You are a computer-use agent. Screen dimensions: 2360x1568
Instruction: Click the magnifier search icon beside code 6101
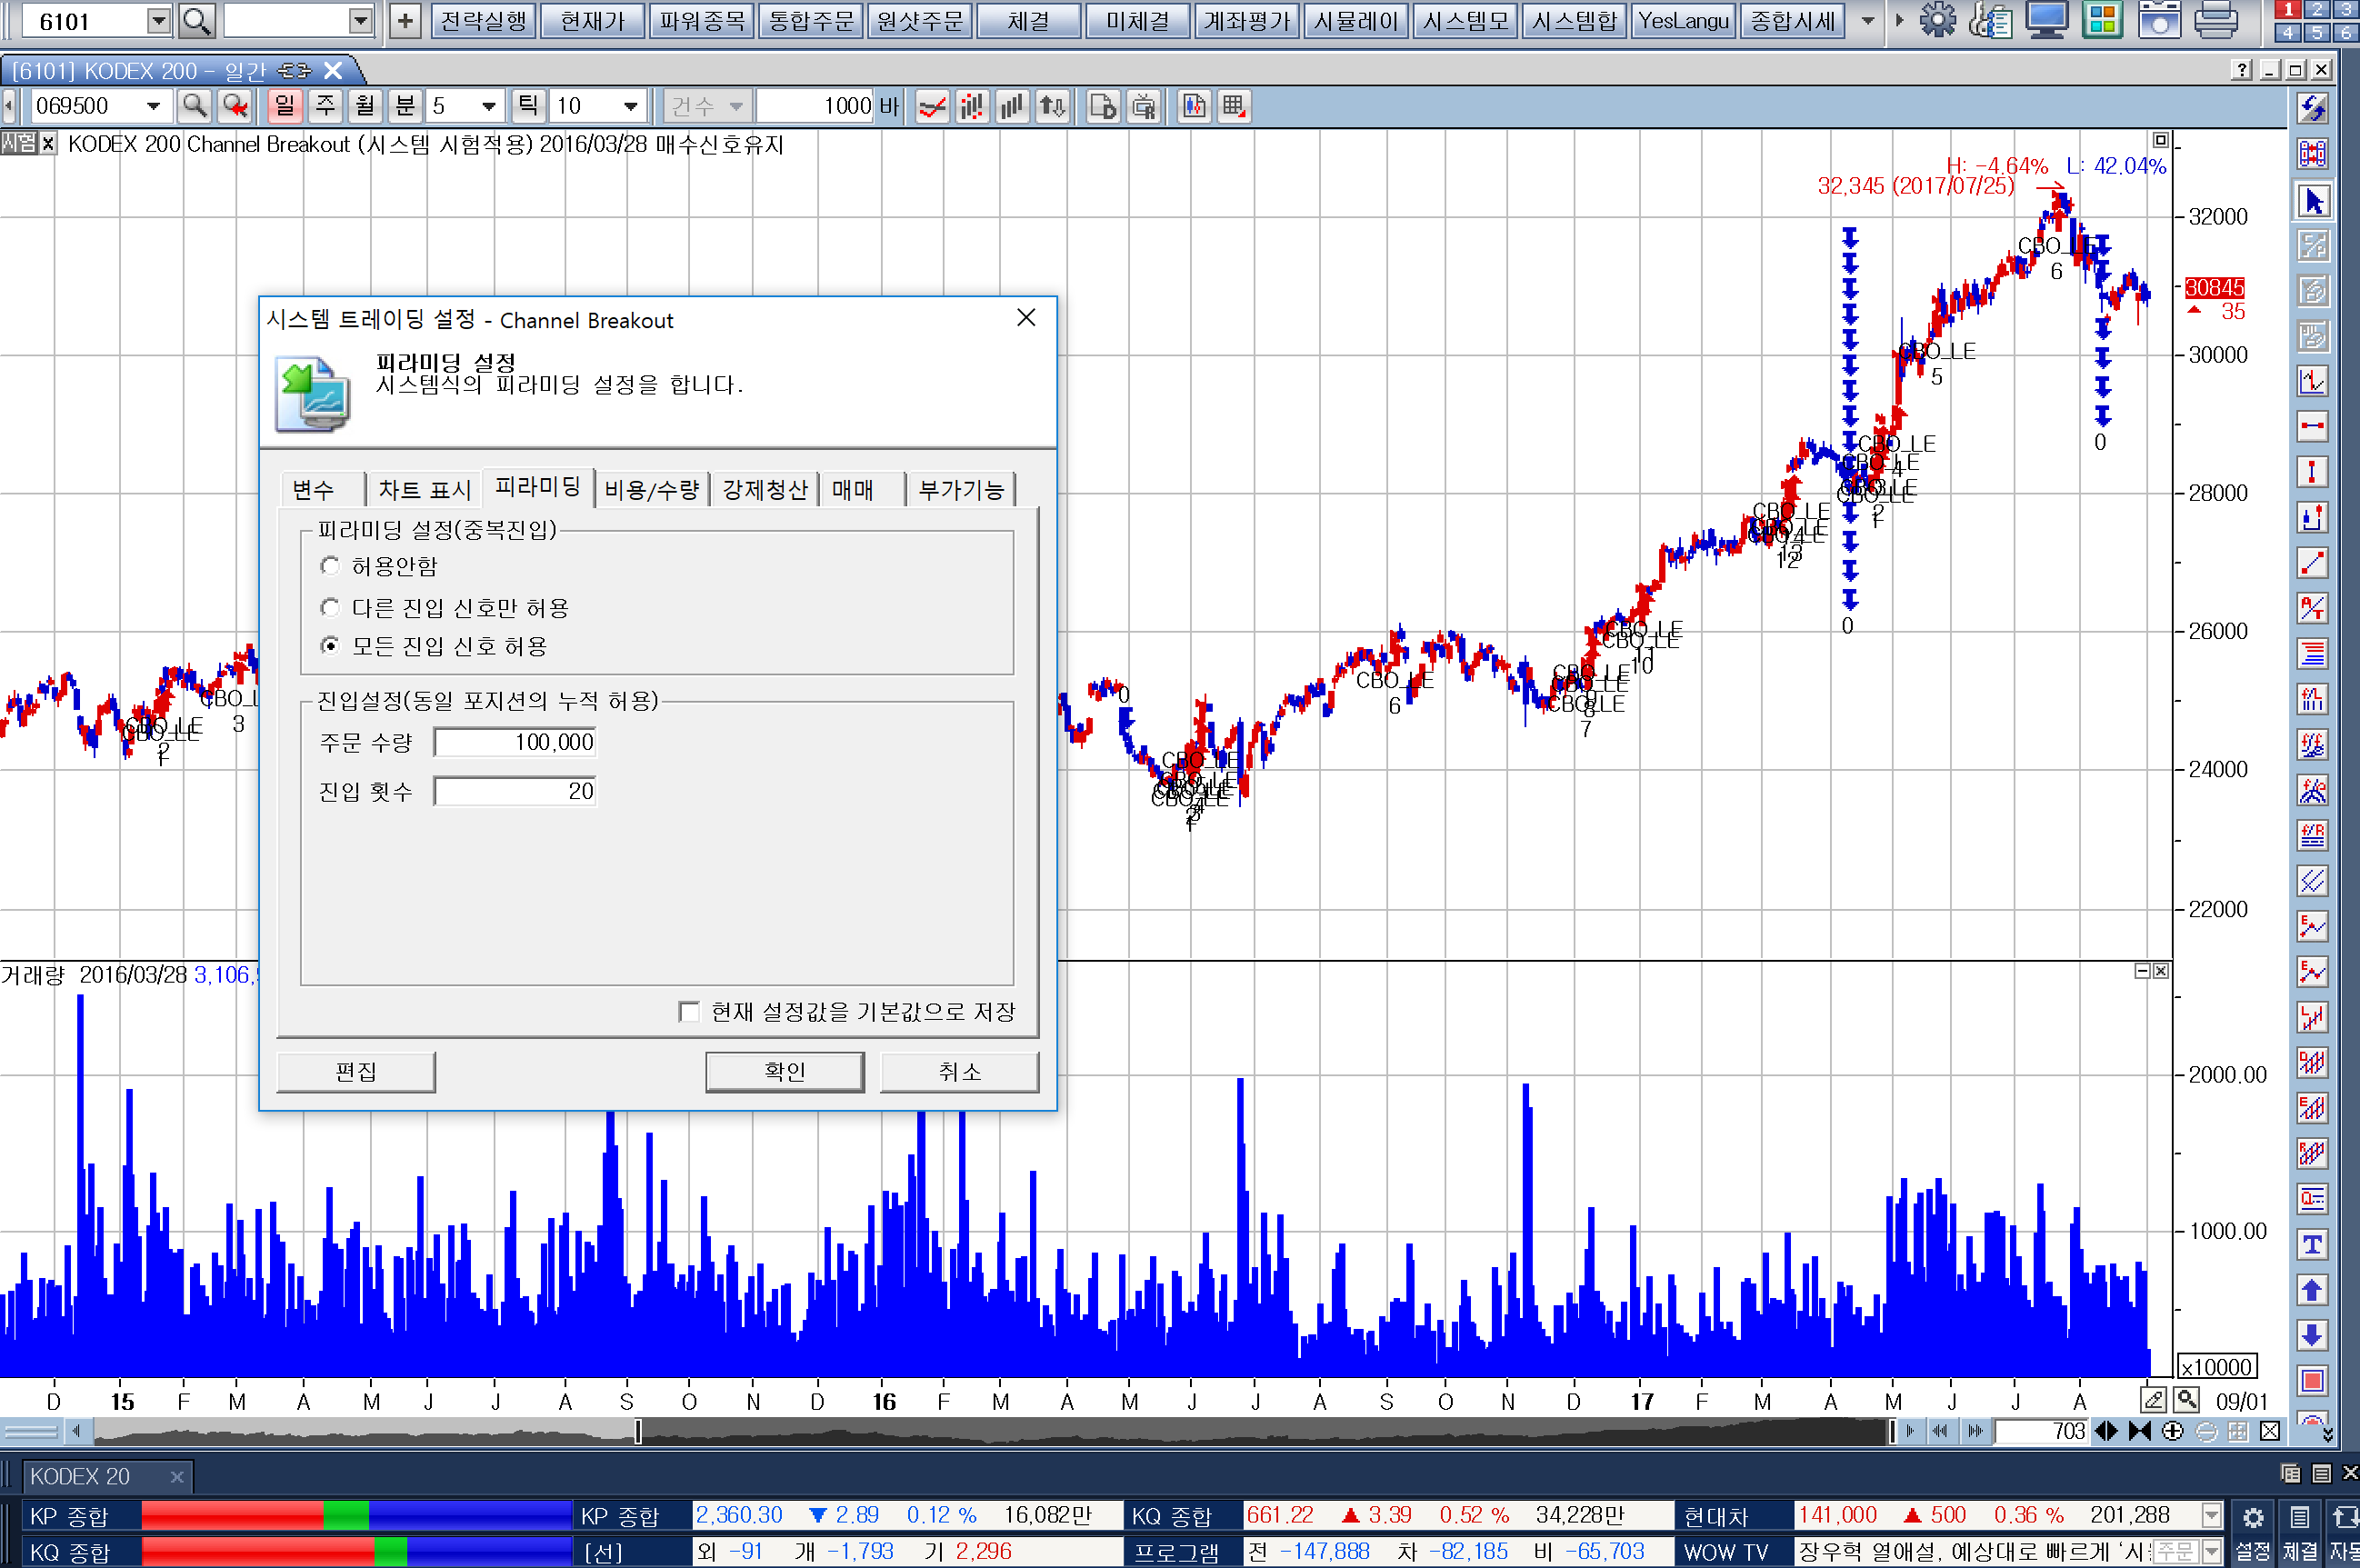point(197,20)
